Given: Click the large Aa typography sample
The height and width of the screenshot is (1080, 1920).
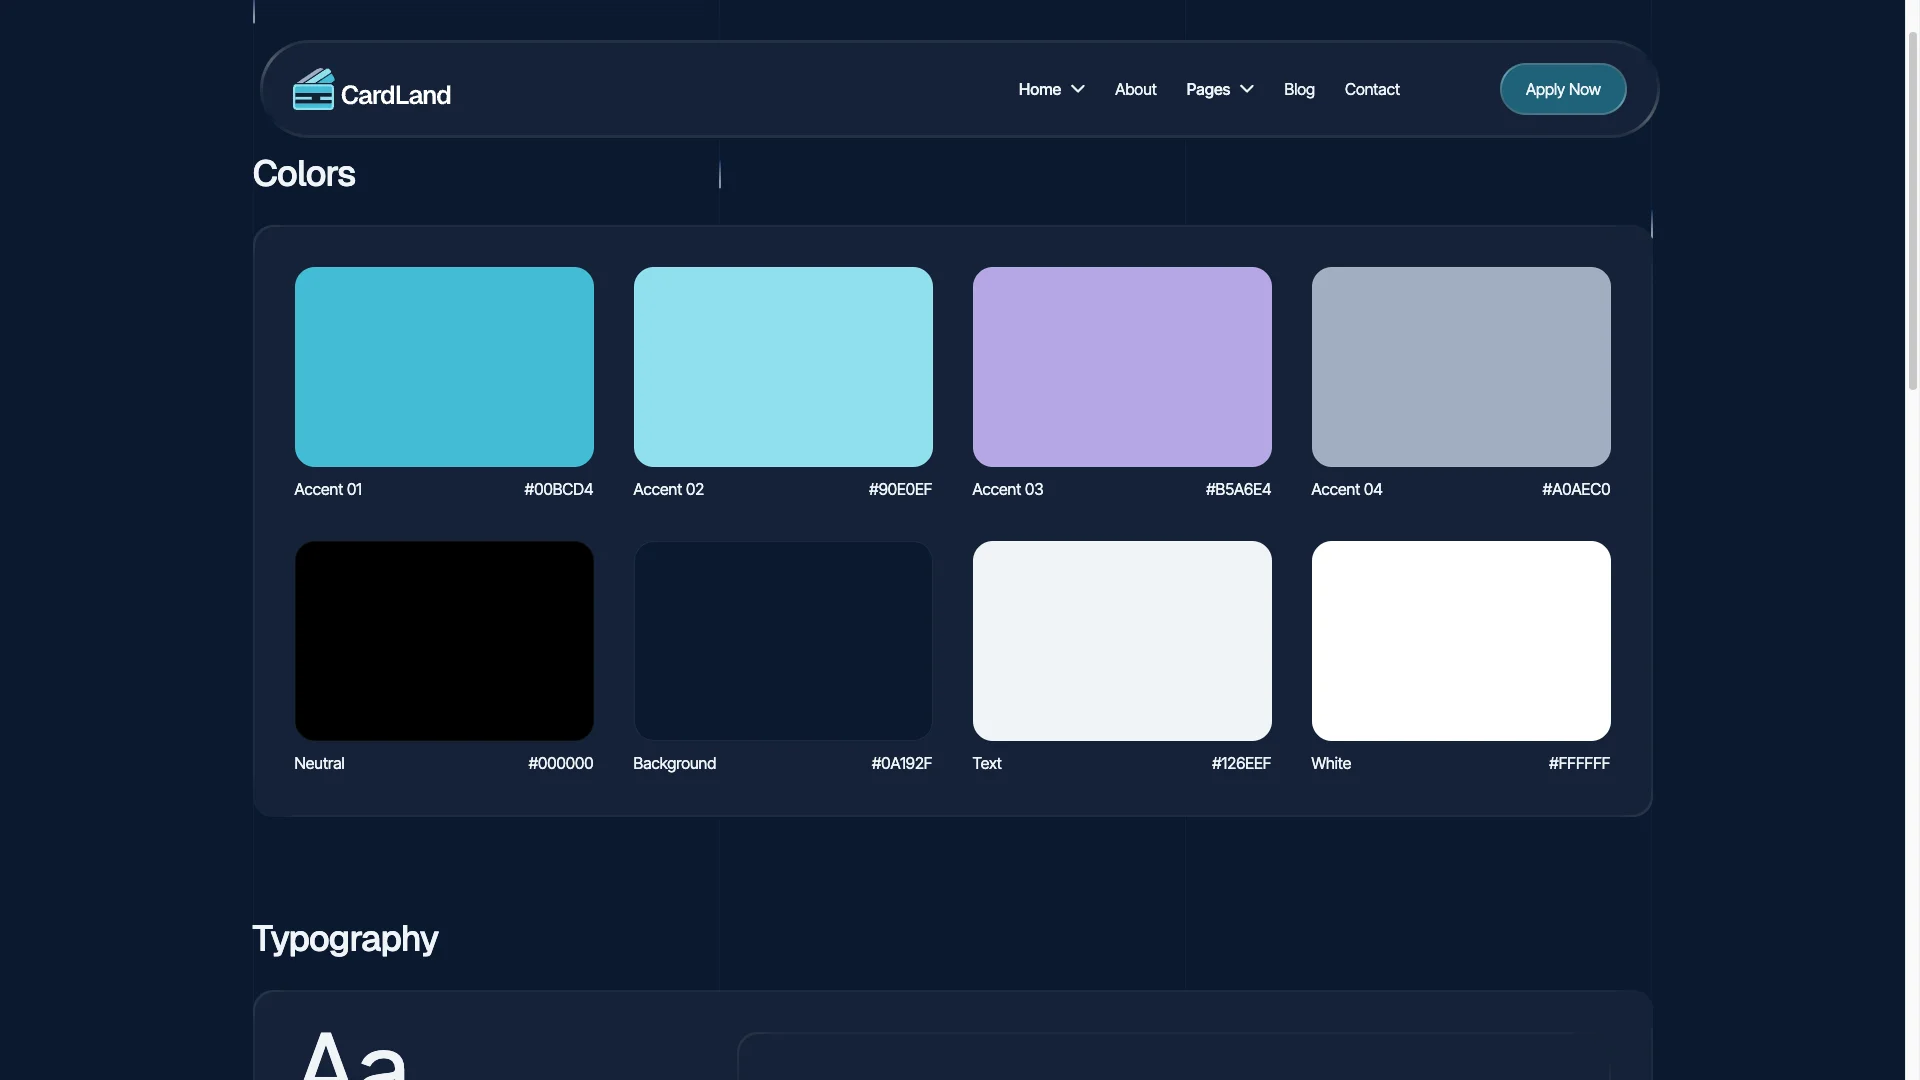Looking at the screenshot, I should pyautogui.click(x=352, y=1055).
